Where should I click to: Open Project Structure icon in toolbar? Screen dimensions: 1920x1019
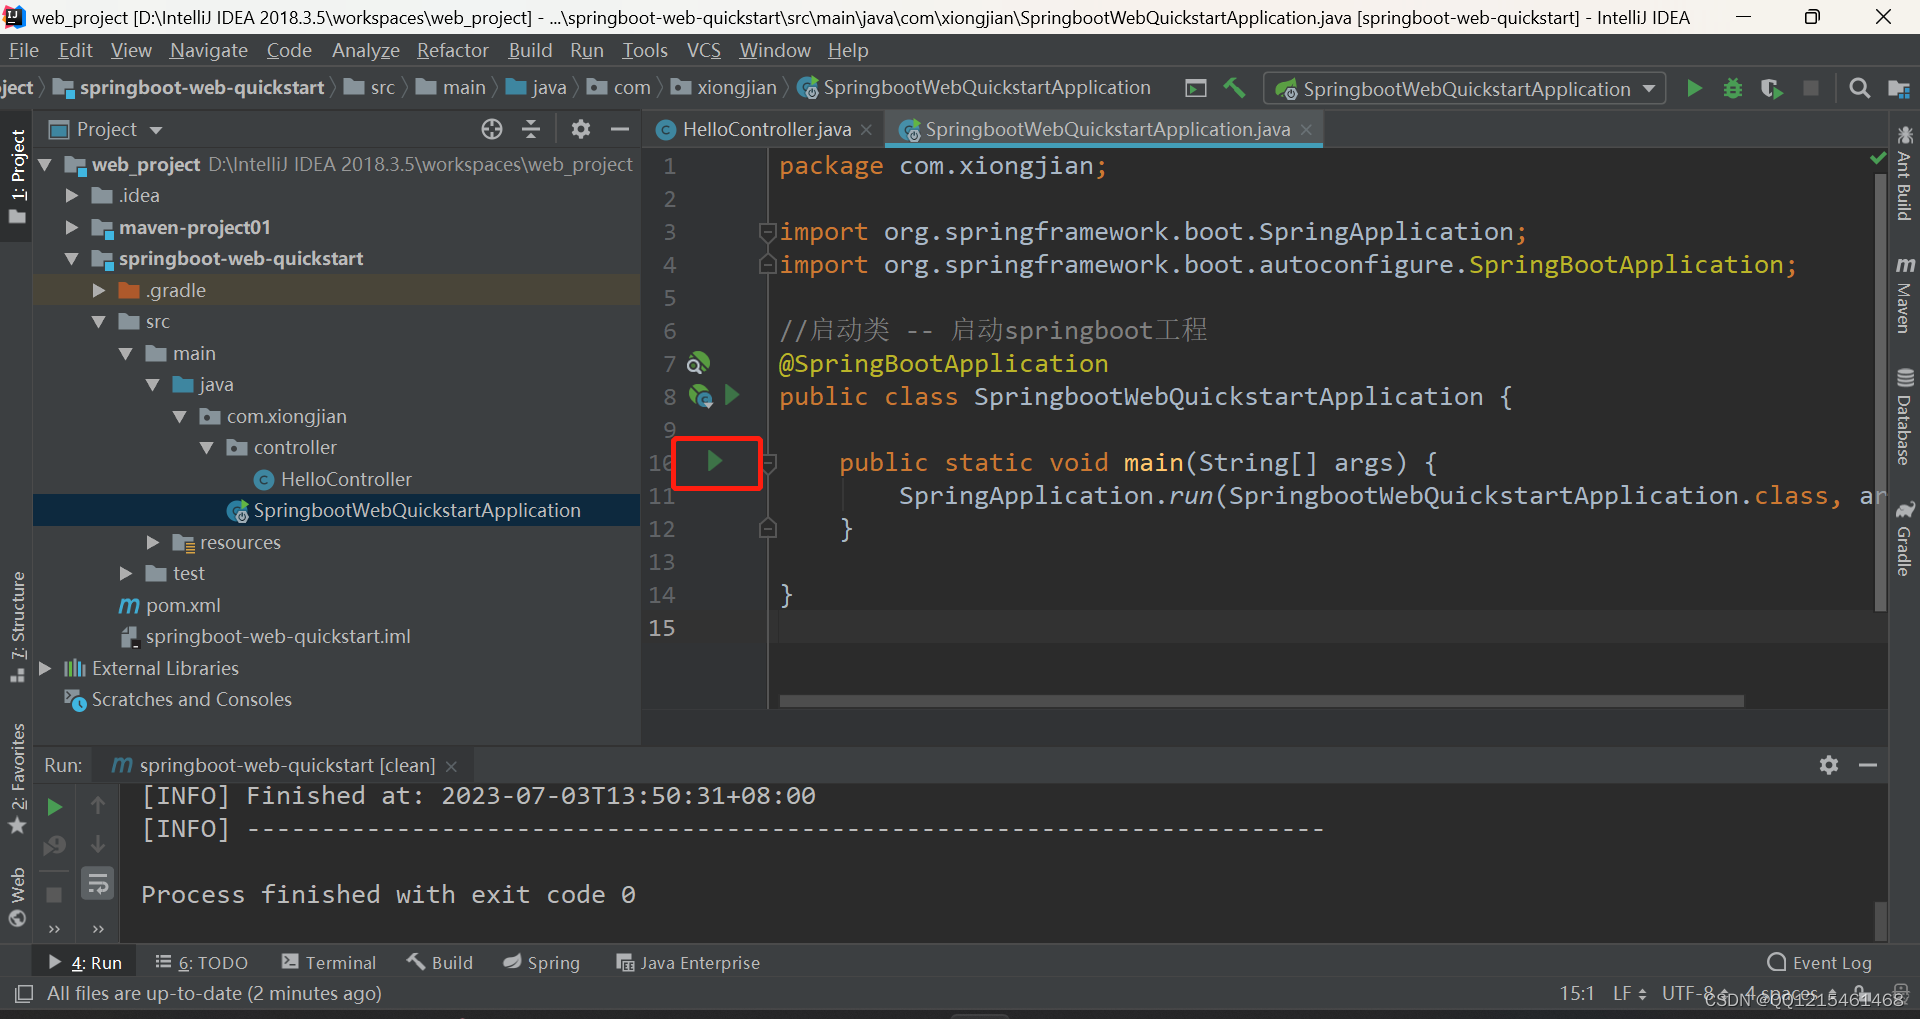[1898, 88]
